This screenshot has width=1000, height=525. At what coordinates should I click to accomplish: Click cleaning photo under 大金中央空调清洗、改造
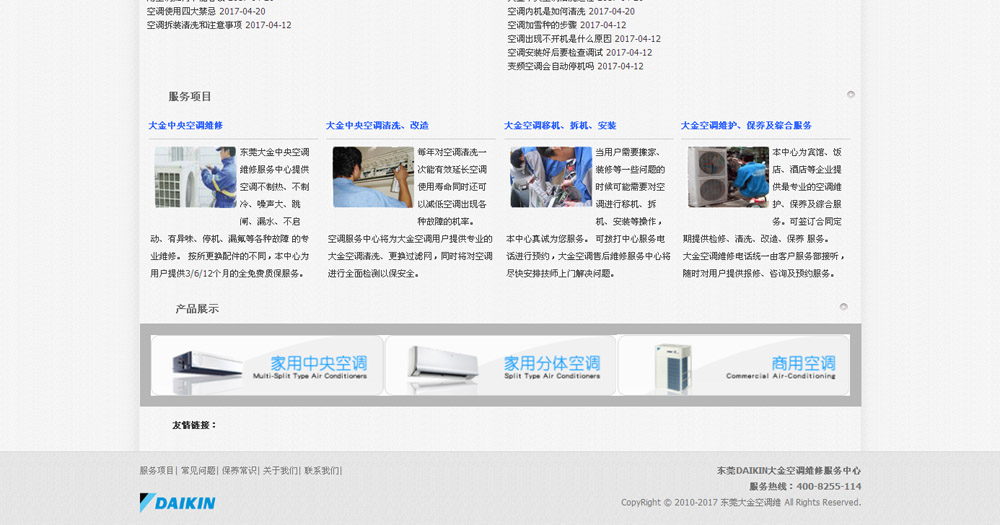coord(373,177)
